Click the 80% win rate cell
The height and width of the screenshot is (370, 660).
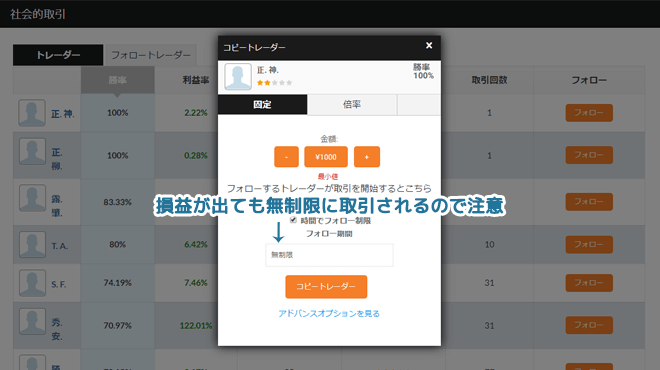pos(117,245)
